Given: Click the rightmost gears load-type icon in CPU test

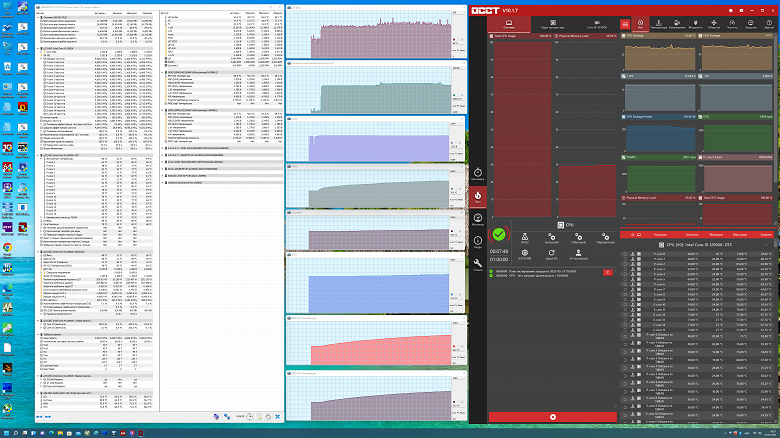Looking at the screenshot, I should pyautogui.click(x=605, y=238).
